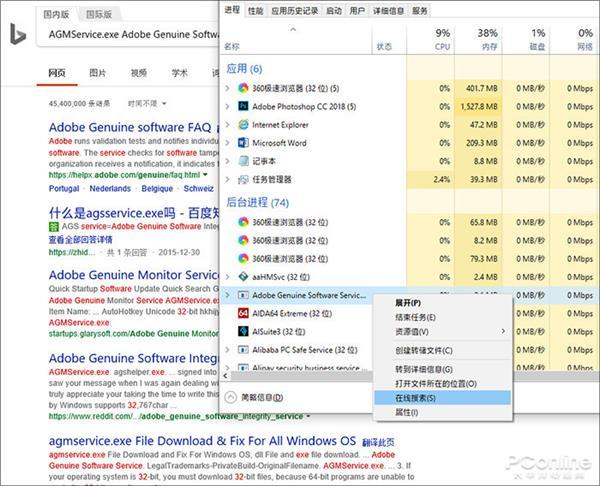Click the Bing logo icon

point(18,34)
